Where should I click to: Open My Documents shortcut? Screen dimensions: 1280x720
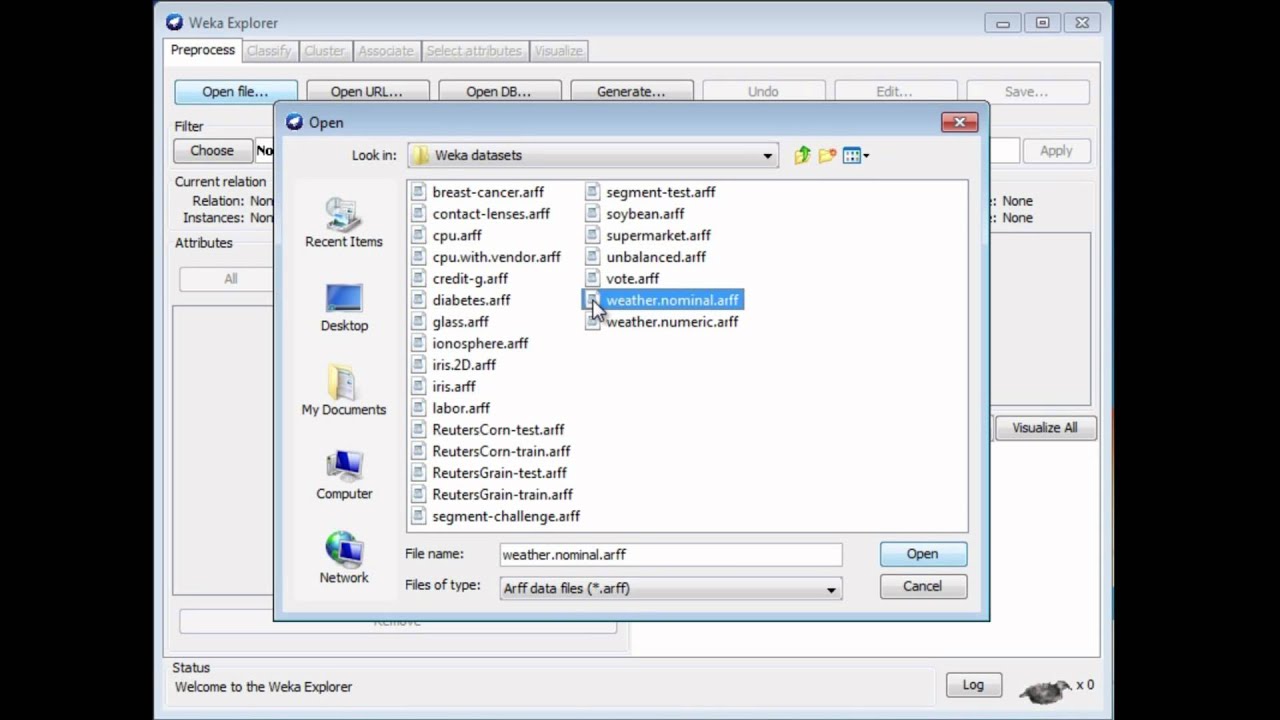pos(343,391)
